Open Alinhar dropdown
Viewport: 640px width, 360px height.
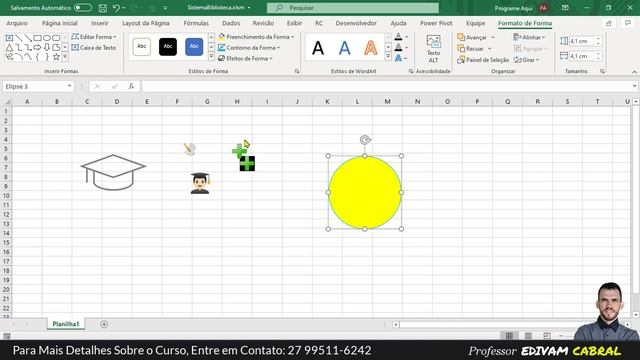click(529, 38)
